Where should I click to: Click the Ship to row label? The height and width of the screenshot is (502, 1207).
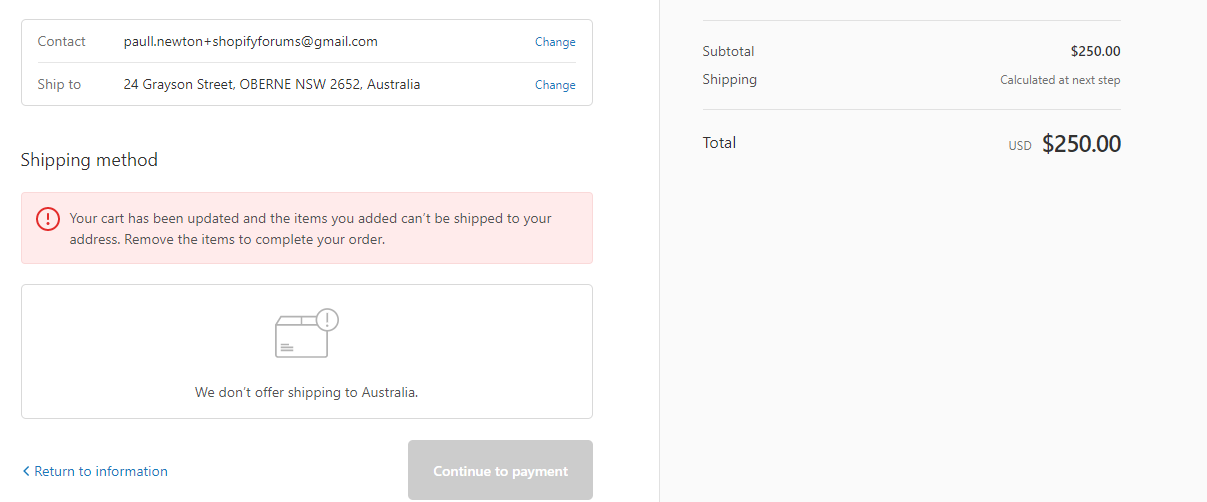coord(59,84)
